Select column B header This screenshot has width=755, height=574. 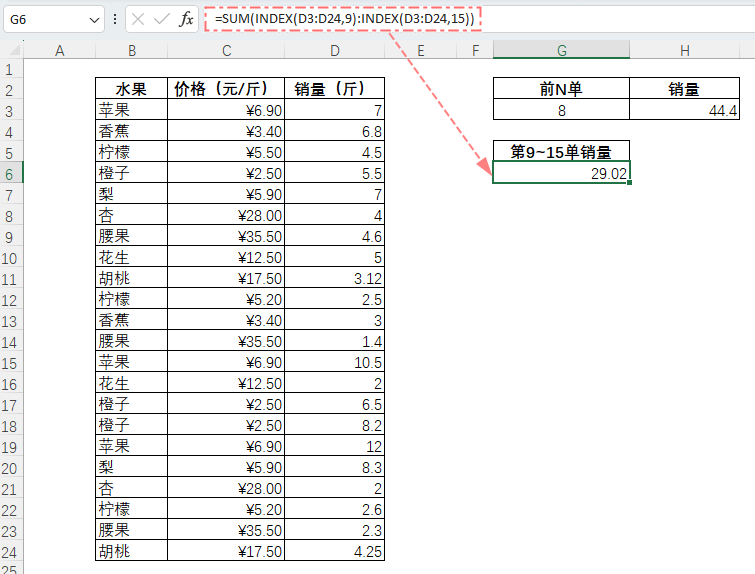coord(131,50)
